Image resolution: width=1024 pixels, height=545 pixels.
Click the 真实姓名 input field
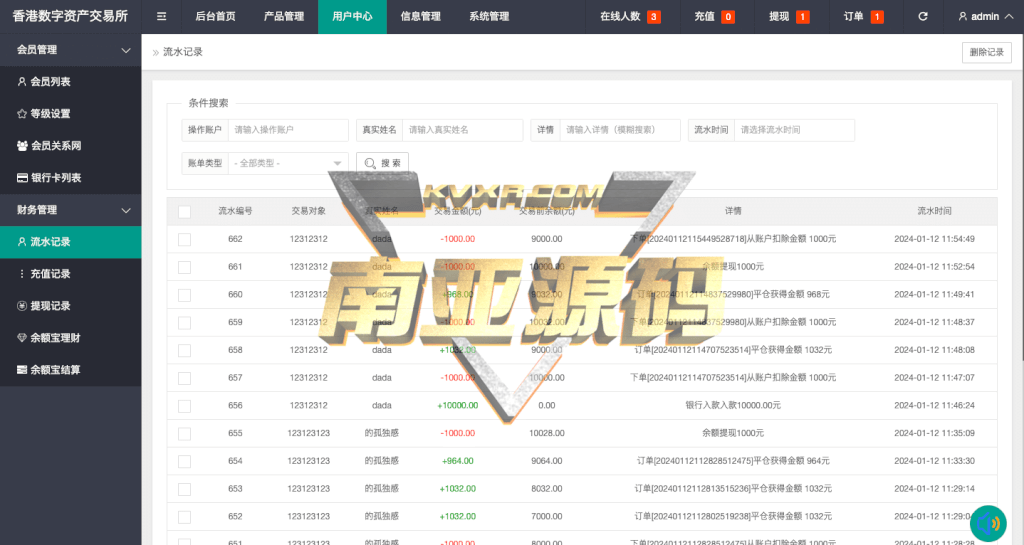pyautogui.click(x=462, y=130)
